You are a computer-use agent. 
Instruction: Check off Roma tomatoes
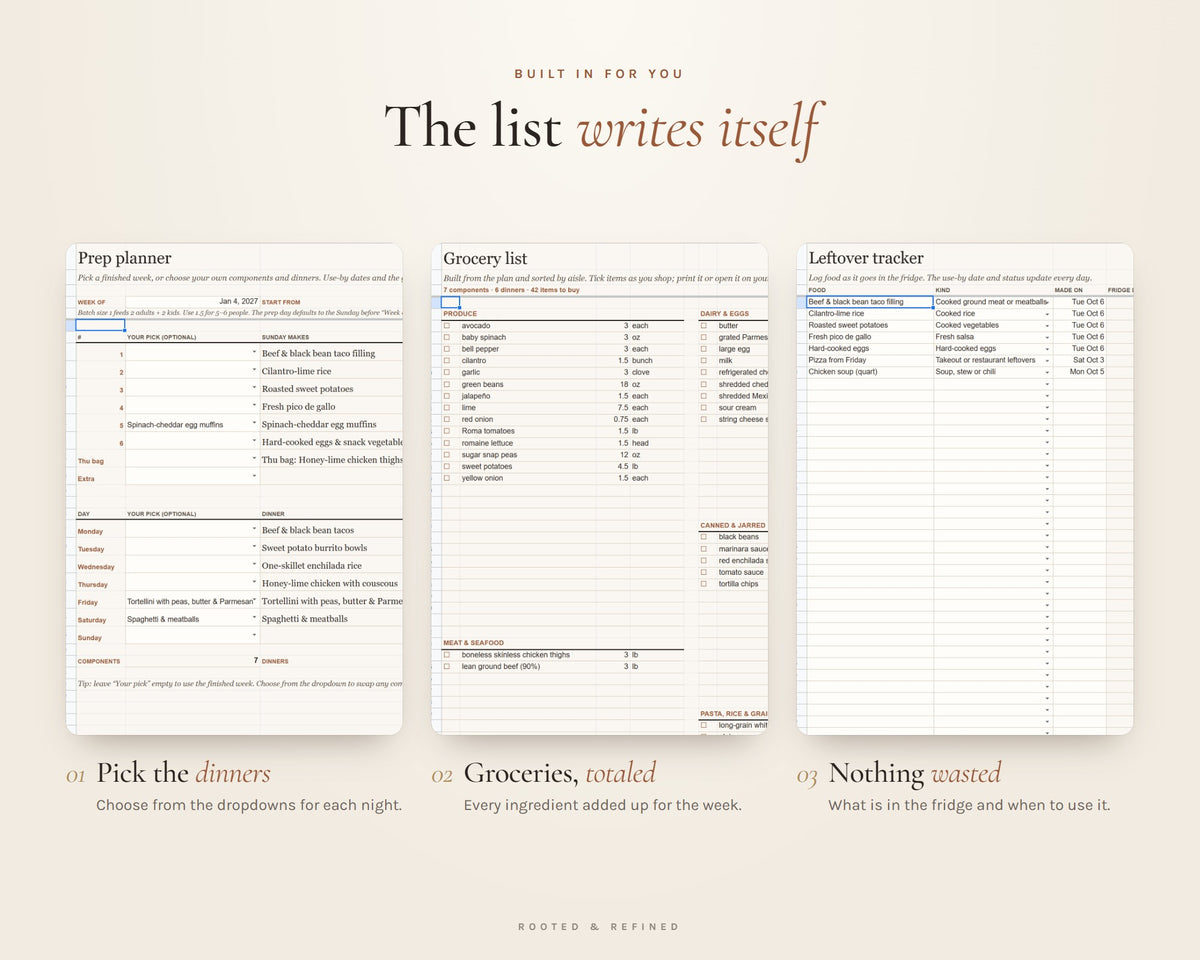447,431
